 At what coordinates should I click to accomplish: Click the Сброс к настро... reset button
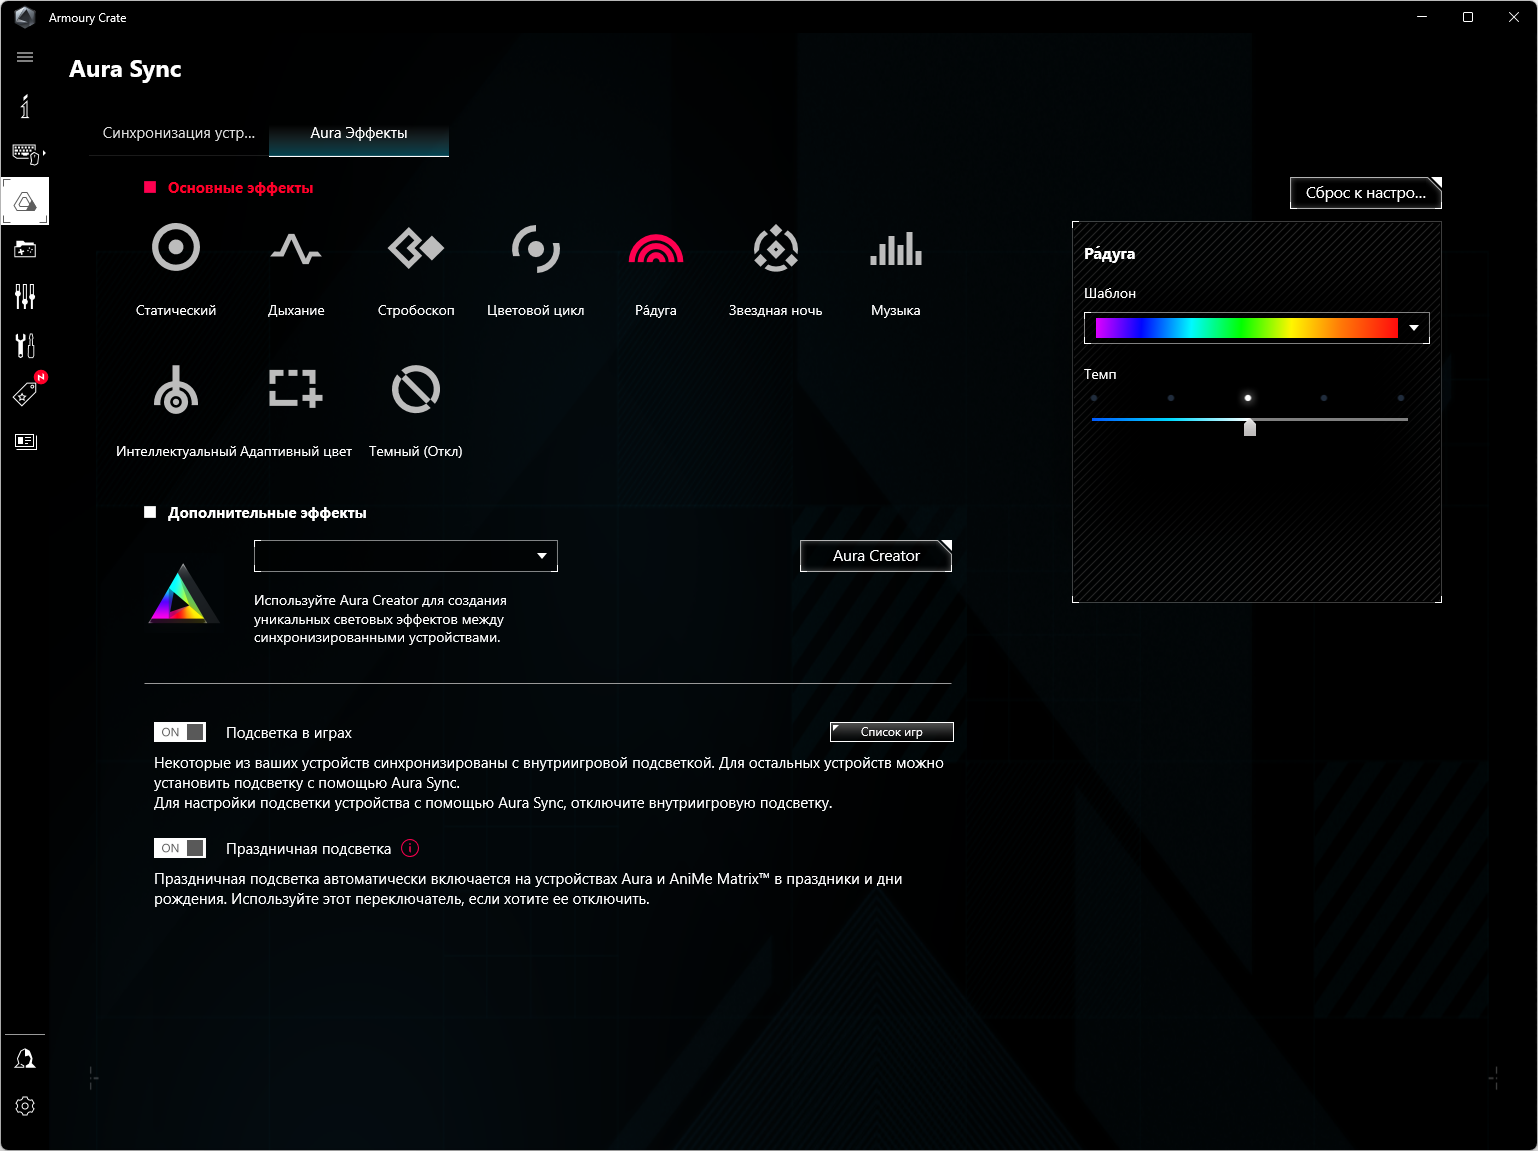[x=1366, y=193]
